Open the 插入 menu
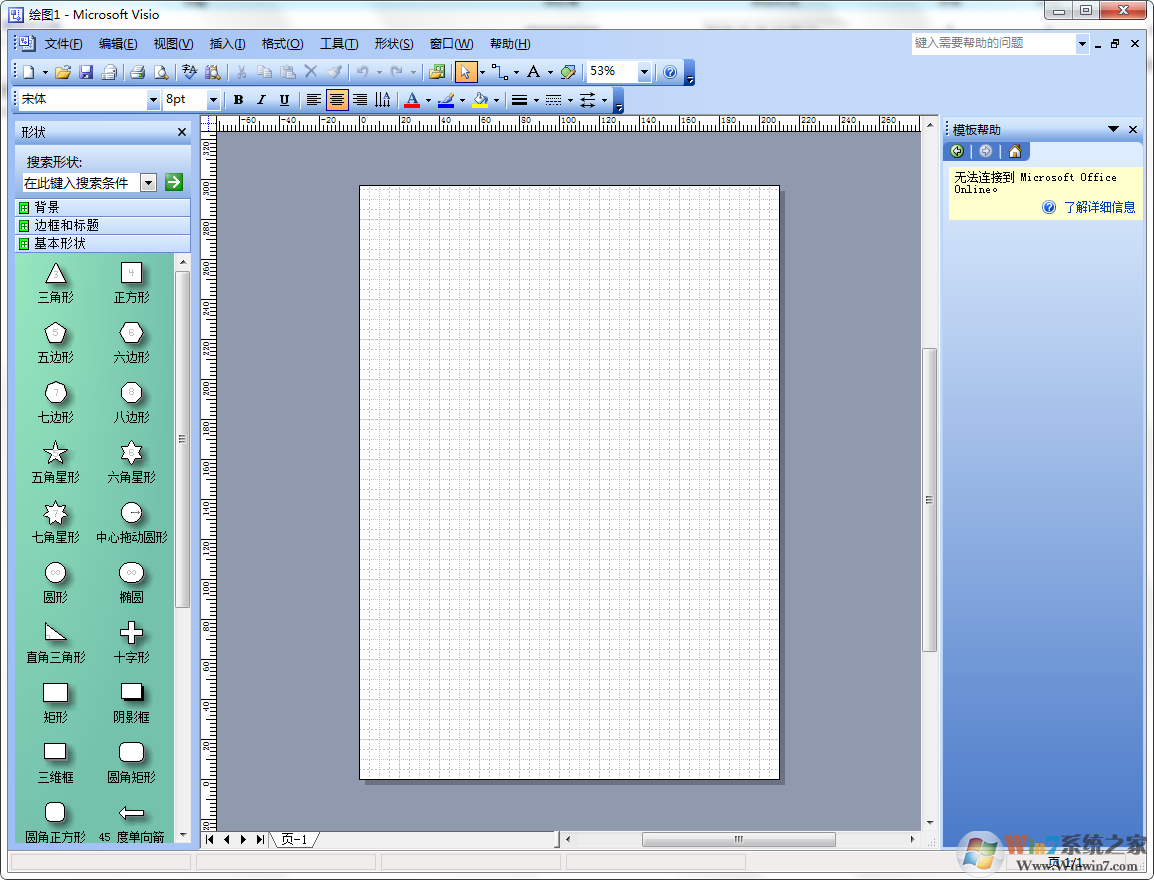Image resolution: width=1154 pixels, height=880 pixels. 226,43
